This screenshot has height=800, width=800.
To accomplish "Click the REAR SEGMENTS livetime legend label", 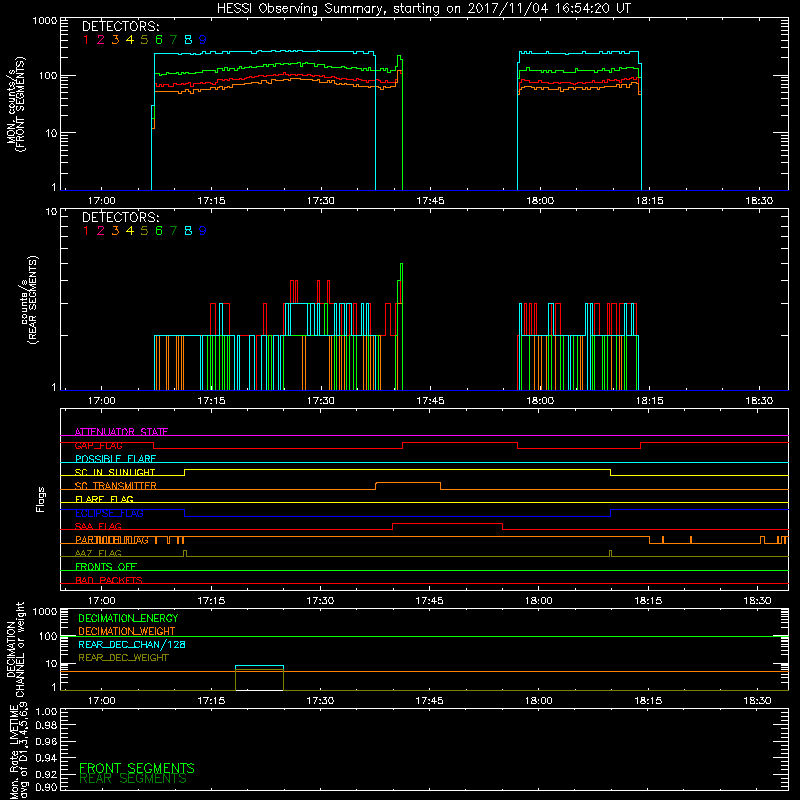I will [133, 779].
